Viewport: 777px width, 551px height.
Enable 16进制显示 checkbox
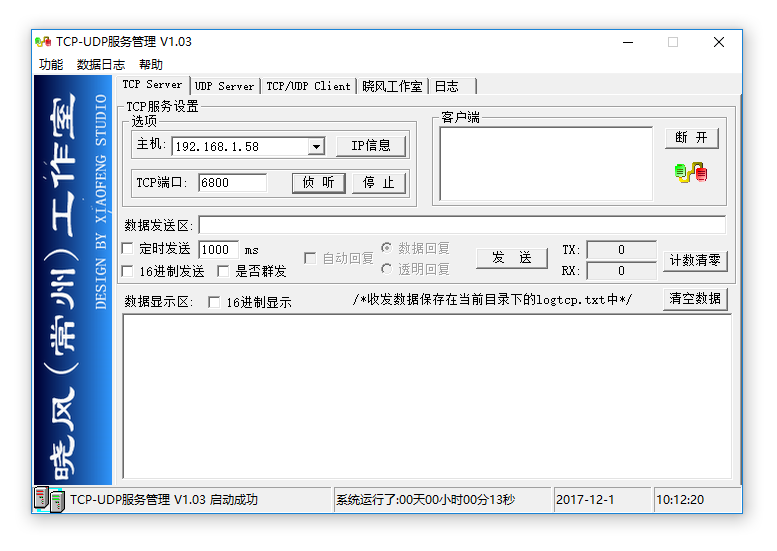214,302
